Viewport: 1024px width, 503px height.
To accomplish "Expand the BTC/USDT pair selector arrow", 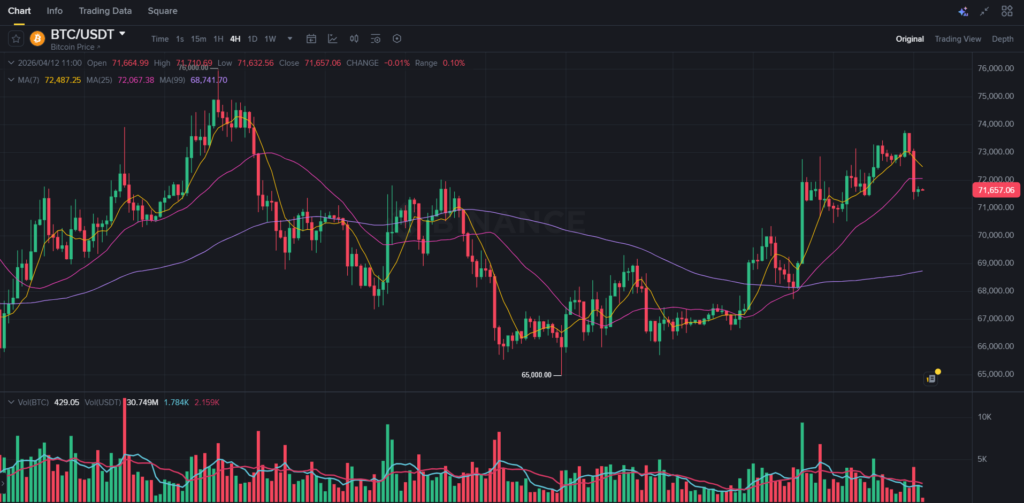I will pos(122,34).
